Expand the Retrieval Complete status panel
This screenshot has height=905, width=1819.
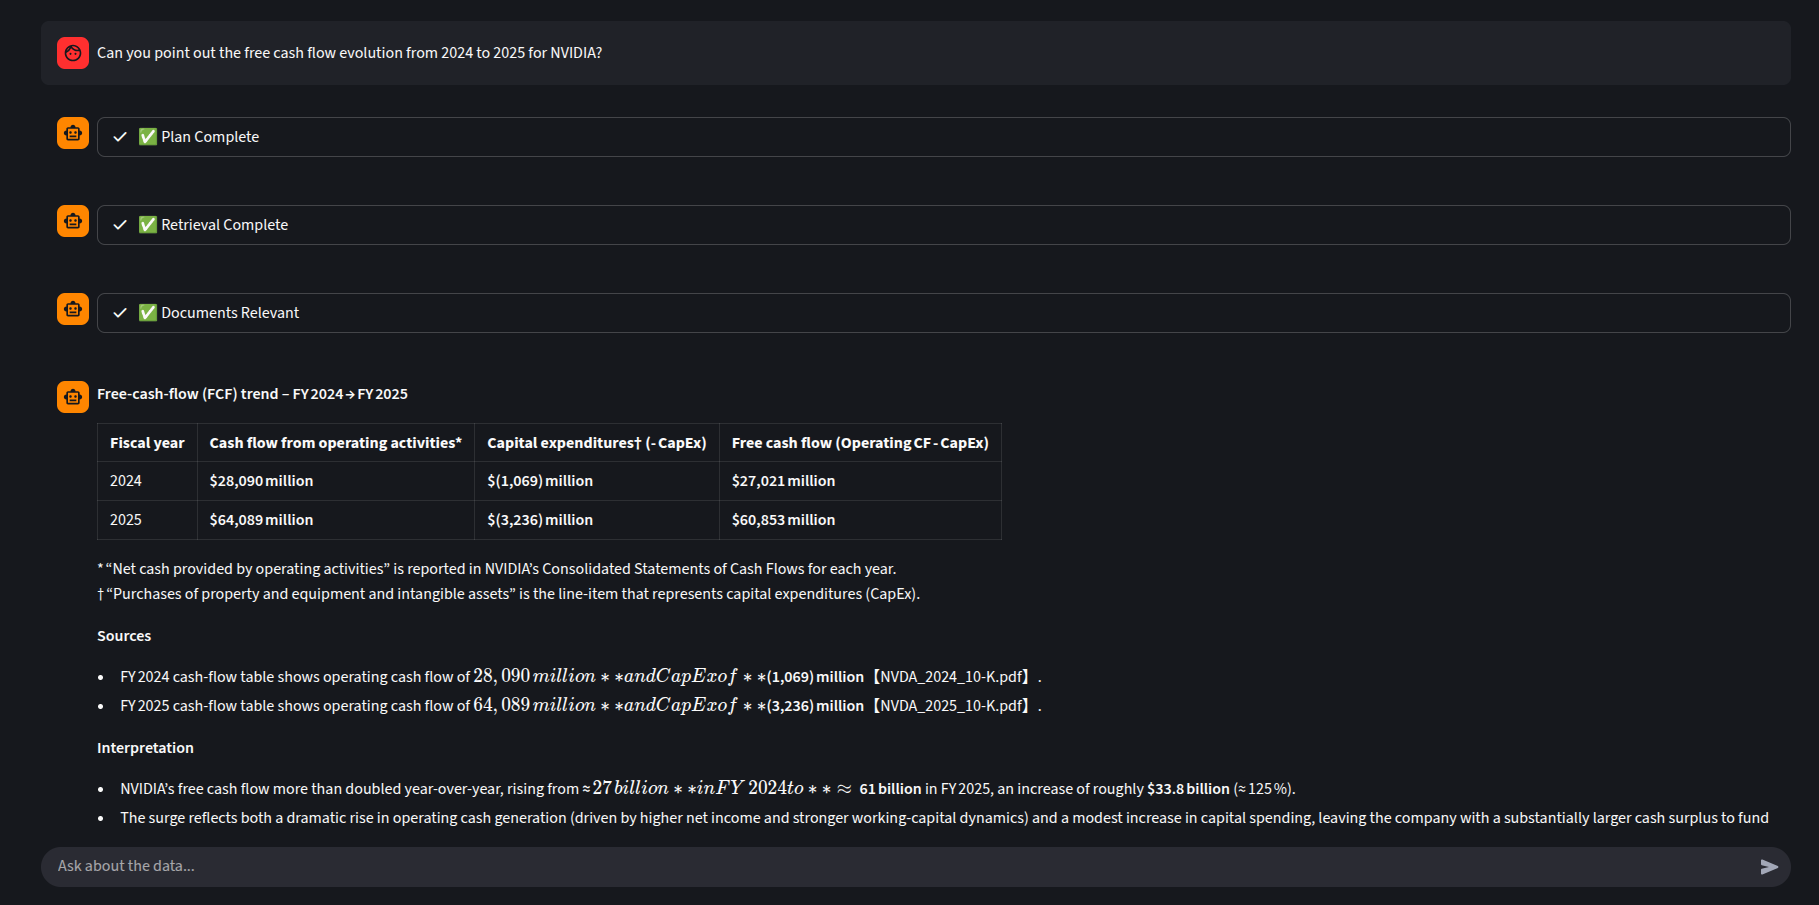tap(943, 225)
